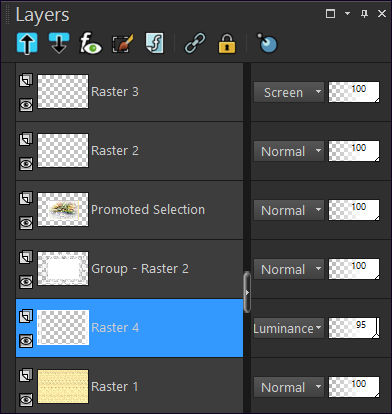
Task: Click the edit selection brush icon
Action: pyautogui.click(x=123, y=43)
